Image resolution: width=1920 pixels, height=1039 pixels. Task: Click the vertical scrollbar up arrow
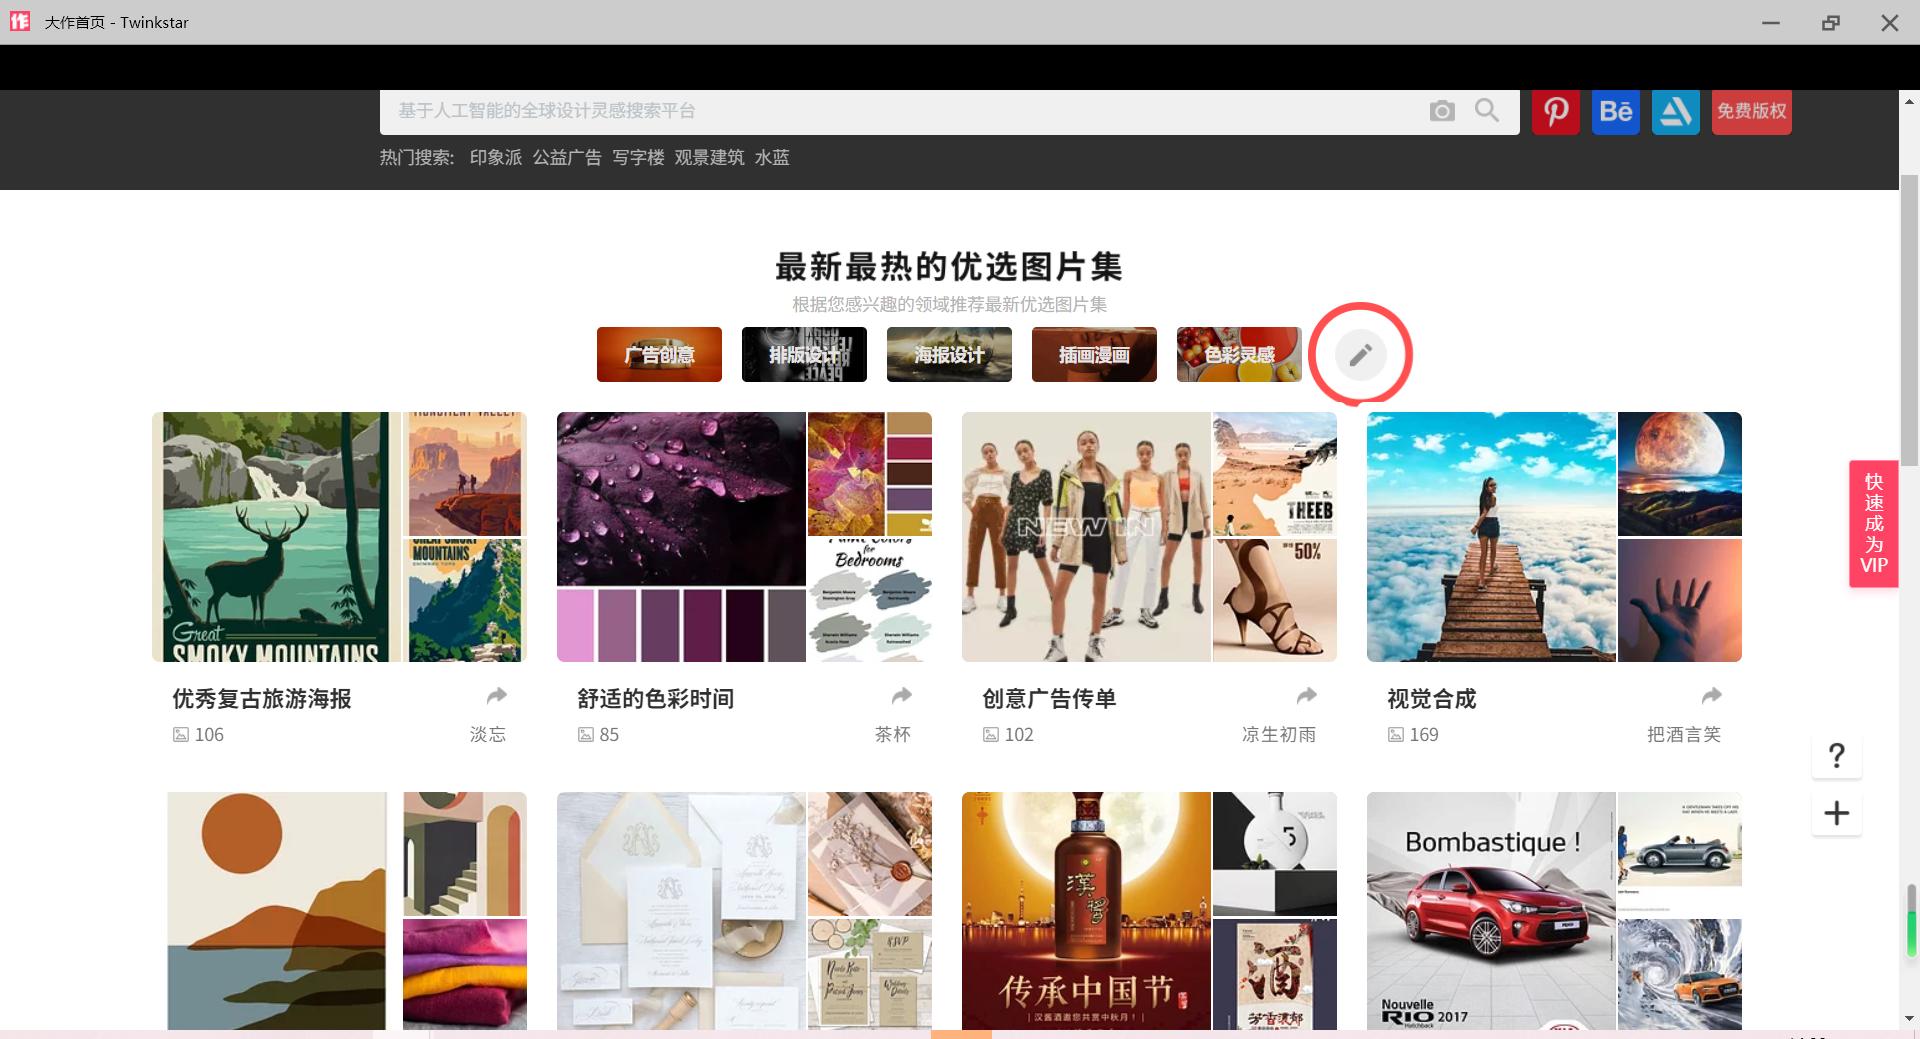coord(1910,101)
